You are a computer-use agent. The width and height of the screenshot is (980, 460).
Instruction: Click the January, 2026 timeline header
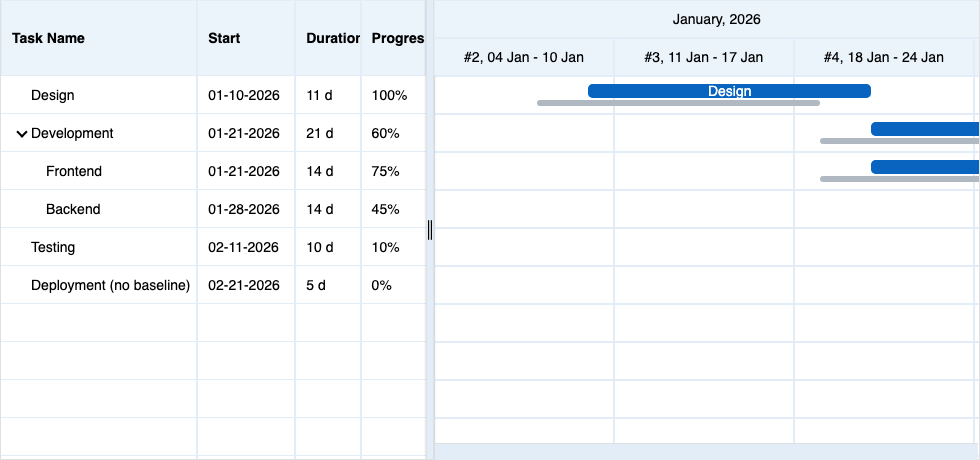coord(716,19)
